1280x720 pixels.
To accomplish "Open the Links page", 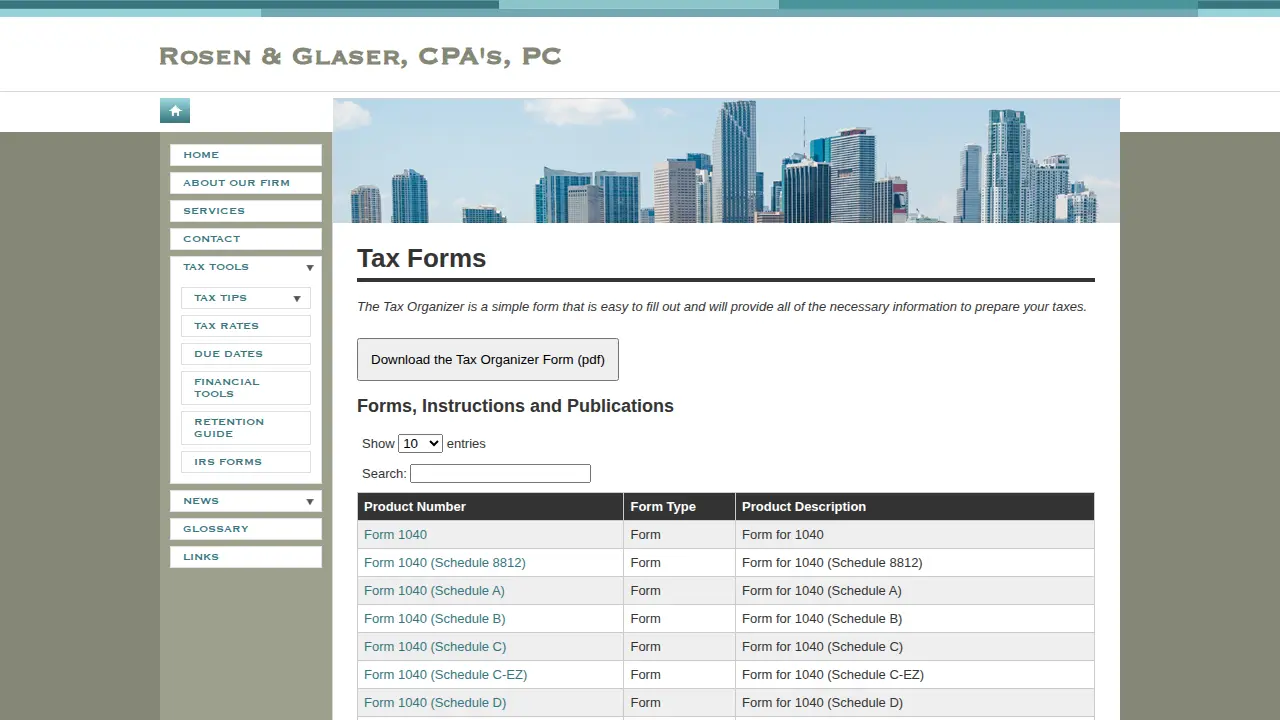I will coord(246,557).
